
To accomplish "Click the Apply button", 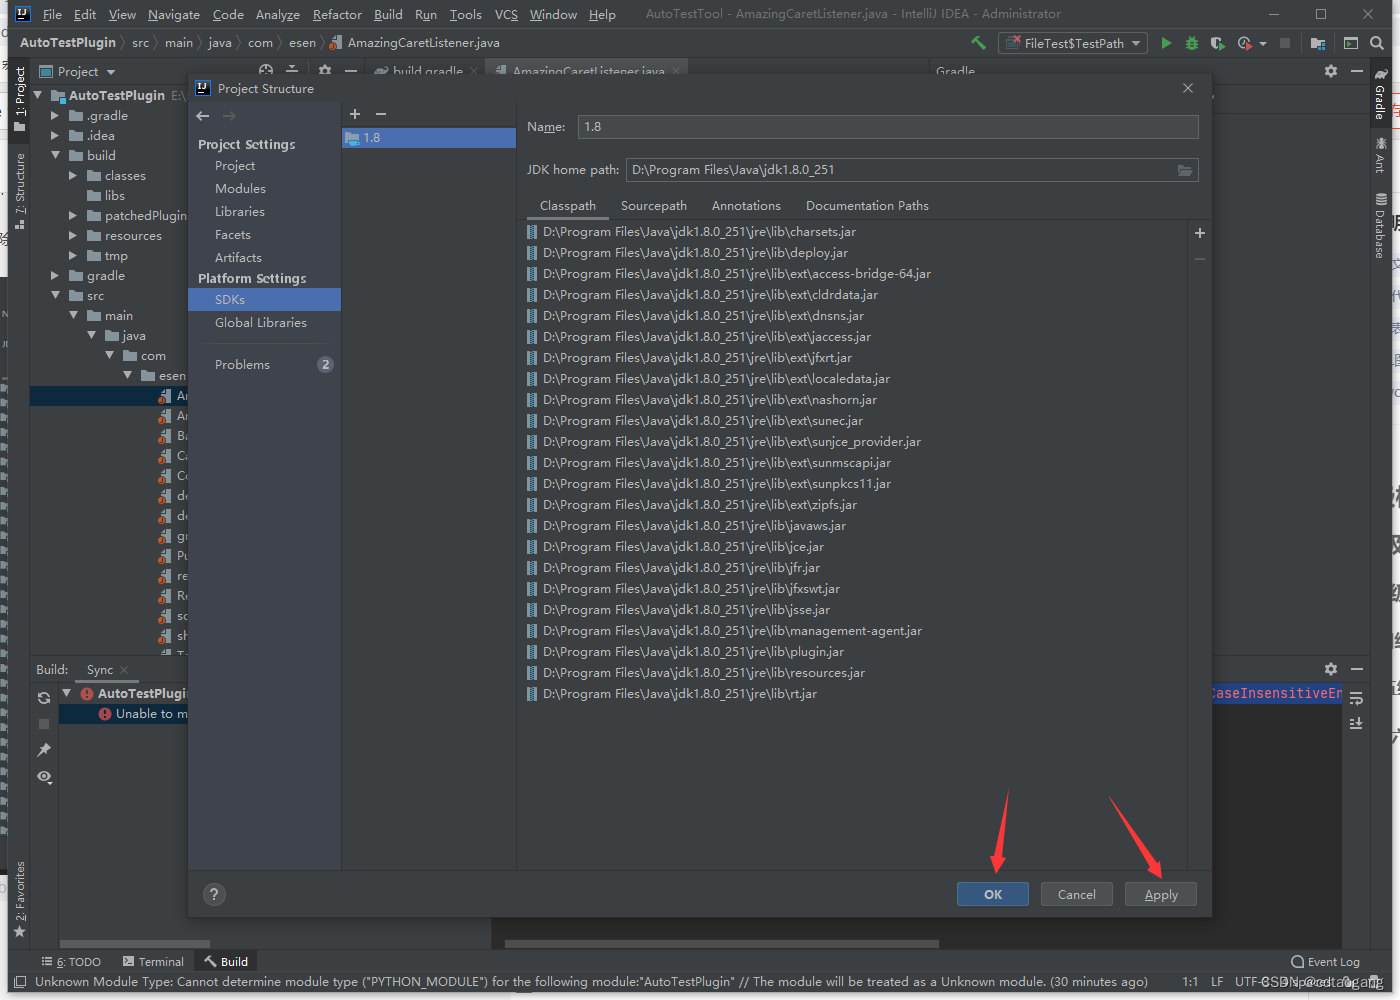I will [x=1161, y=895].
